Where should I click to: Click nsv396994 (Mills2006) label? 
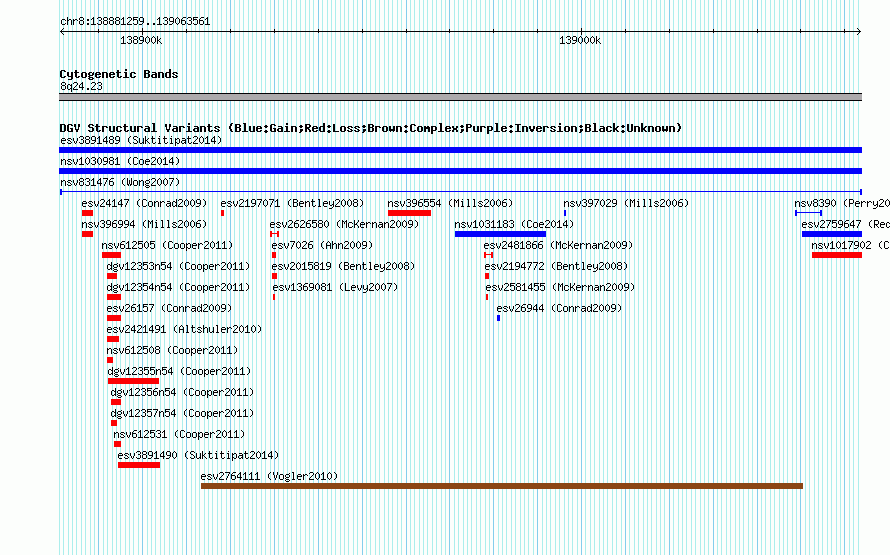pyautogui.click(x=144, y=224)
